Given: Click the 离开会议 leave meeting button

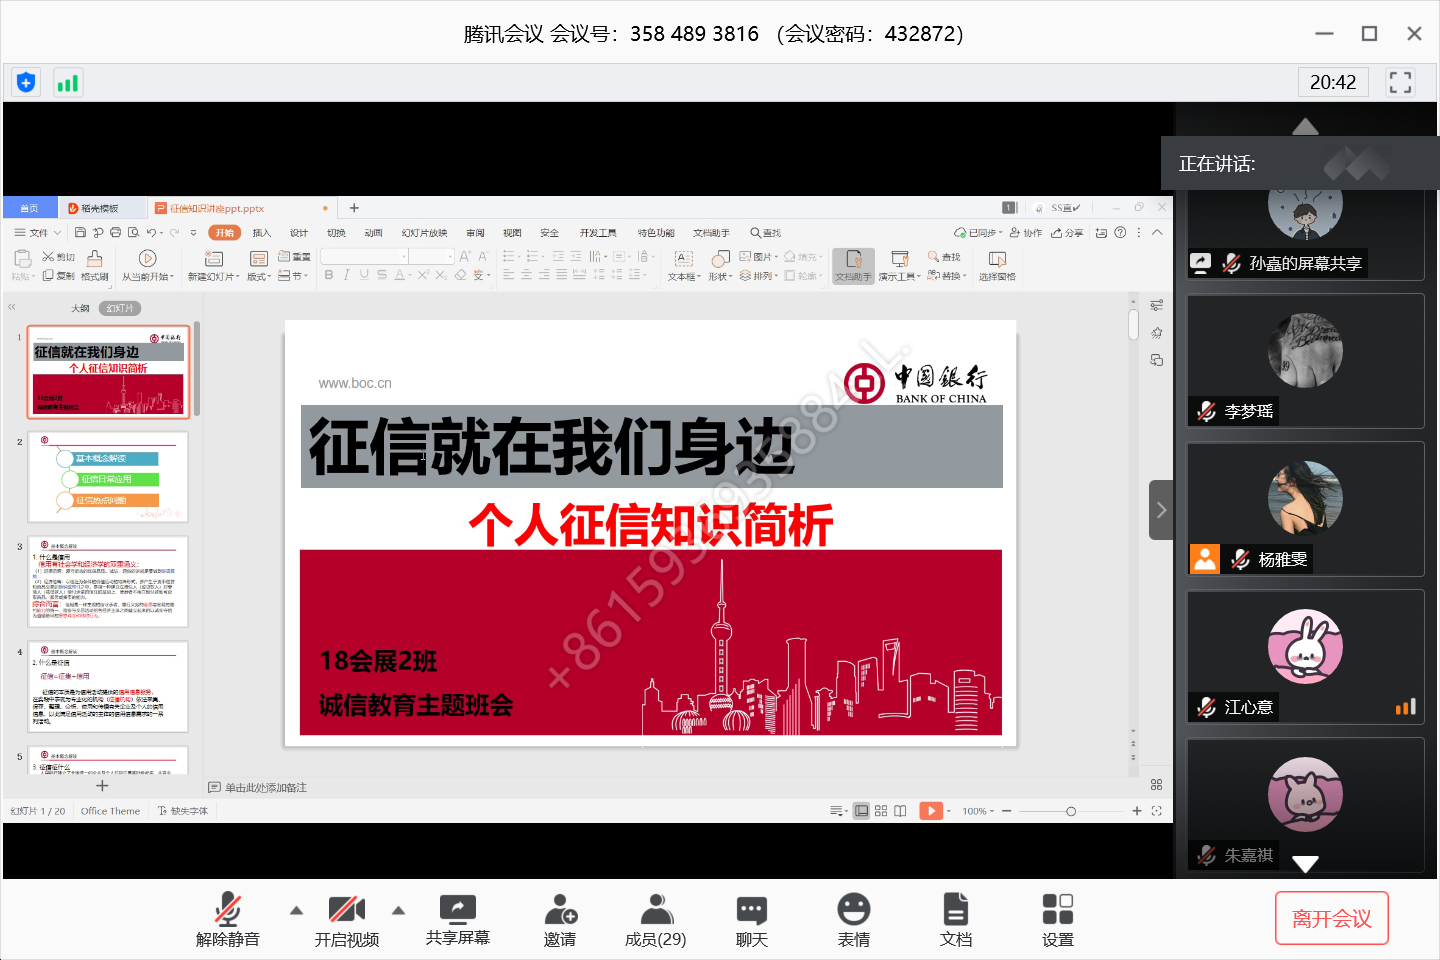Looking at the screenshot, I should (x=1332, y=918).
